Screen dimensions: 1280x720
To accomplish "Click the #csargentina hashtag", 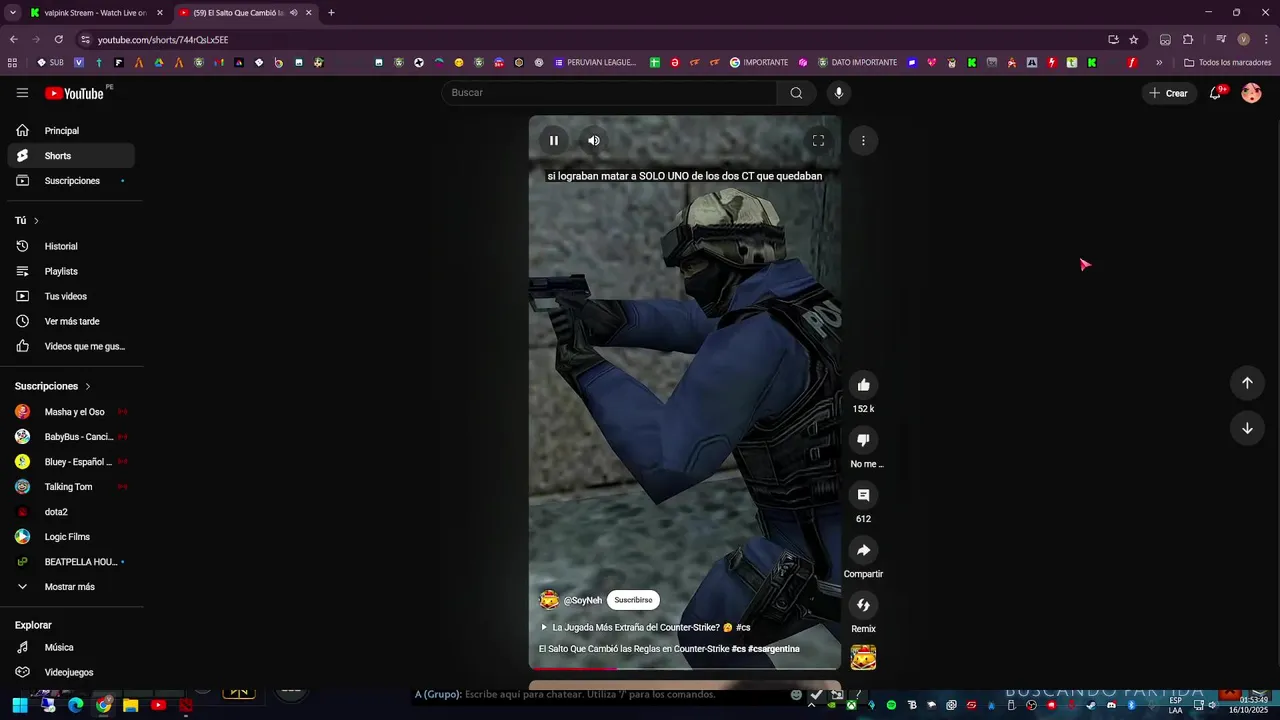I will pos(774,649).
